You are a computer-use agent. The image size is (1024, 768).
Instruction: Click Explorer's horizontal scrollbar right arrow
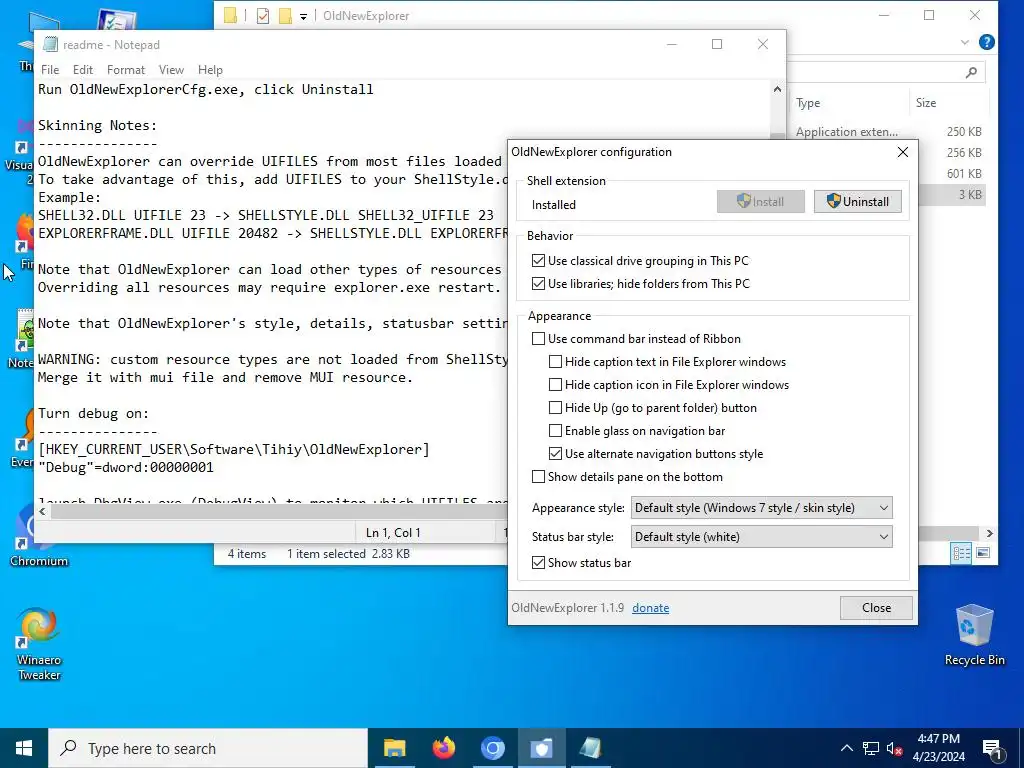pos(989,534)
